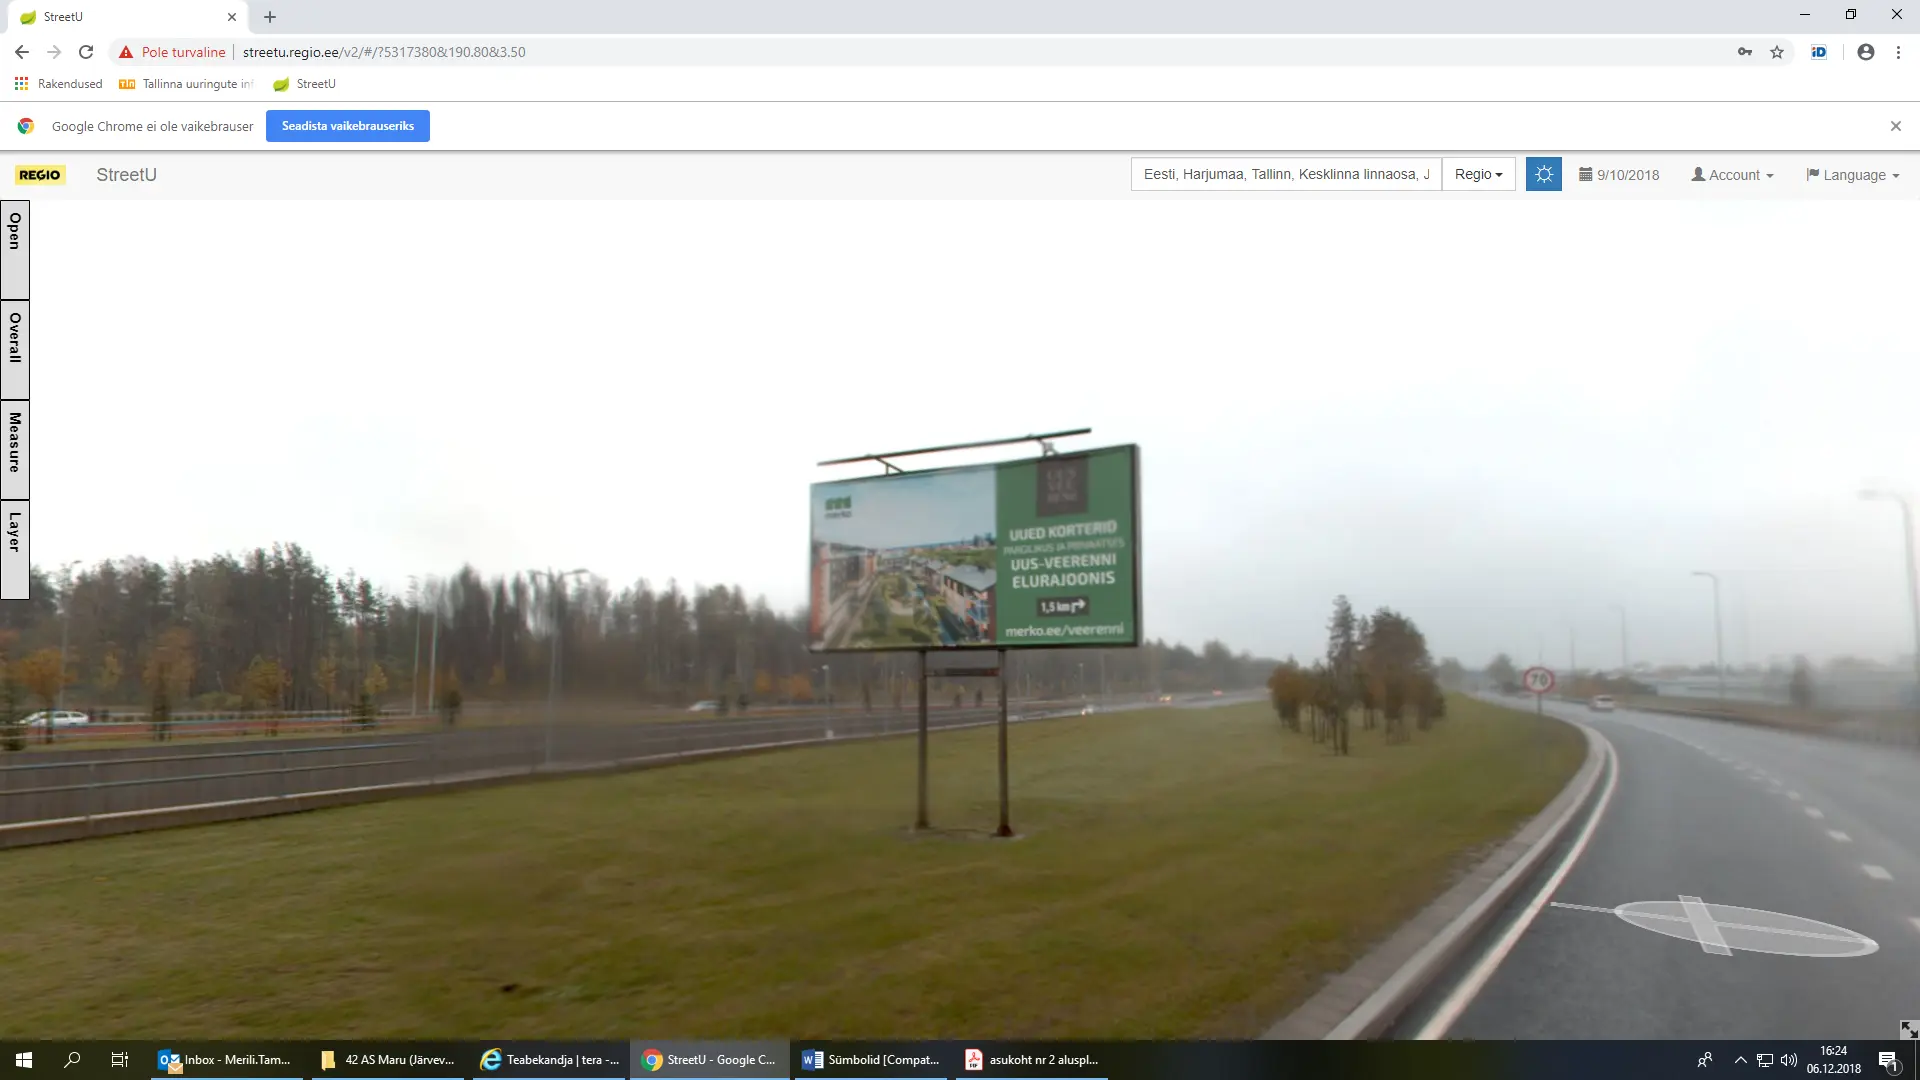Open Chrome profile avatar icon
This screenshot has width=1920, height=1080.
tap(1865, 52)
